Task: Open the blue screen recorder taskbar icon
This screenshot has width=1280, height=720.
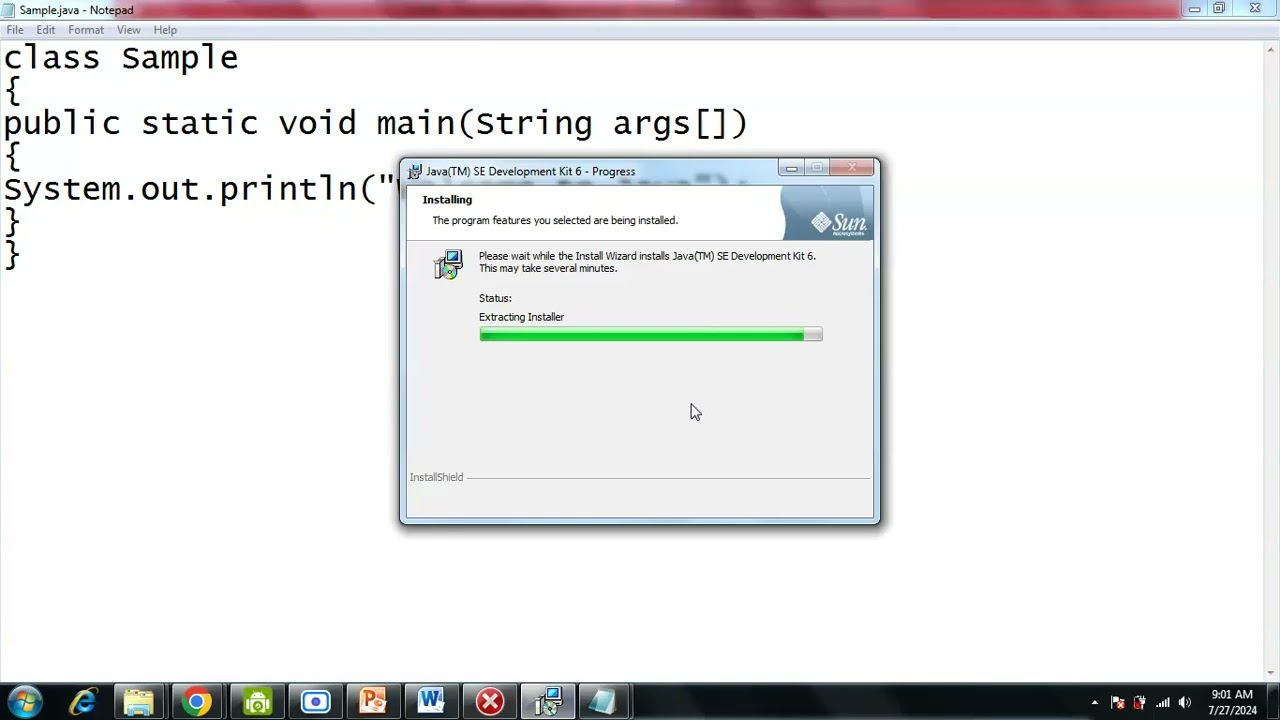Action: click(x=315, y=702)
